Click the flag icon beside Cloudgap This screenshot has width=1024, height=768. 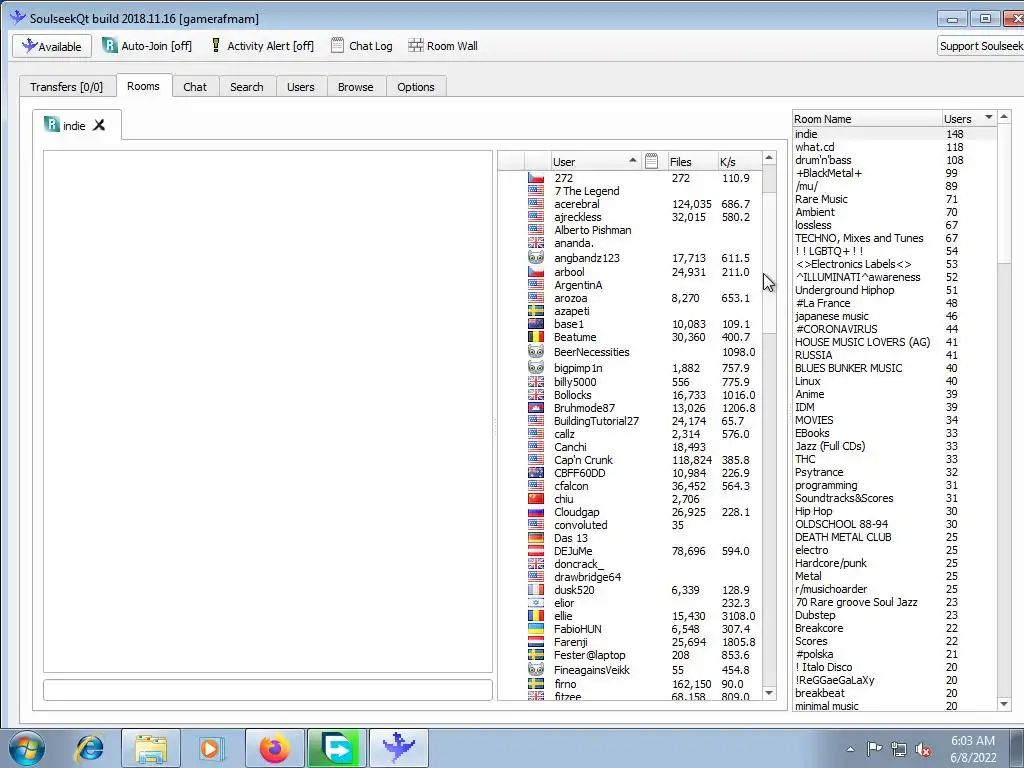[x=536, y=512]
